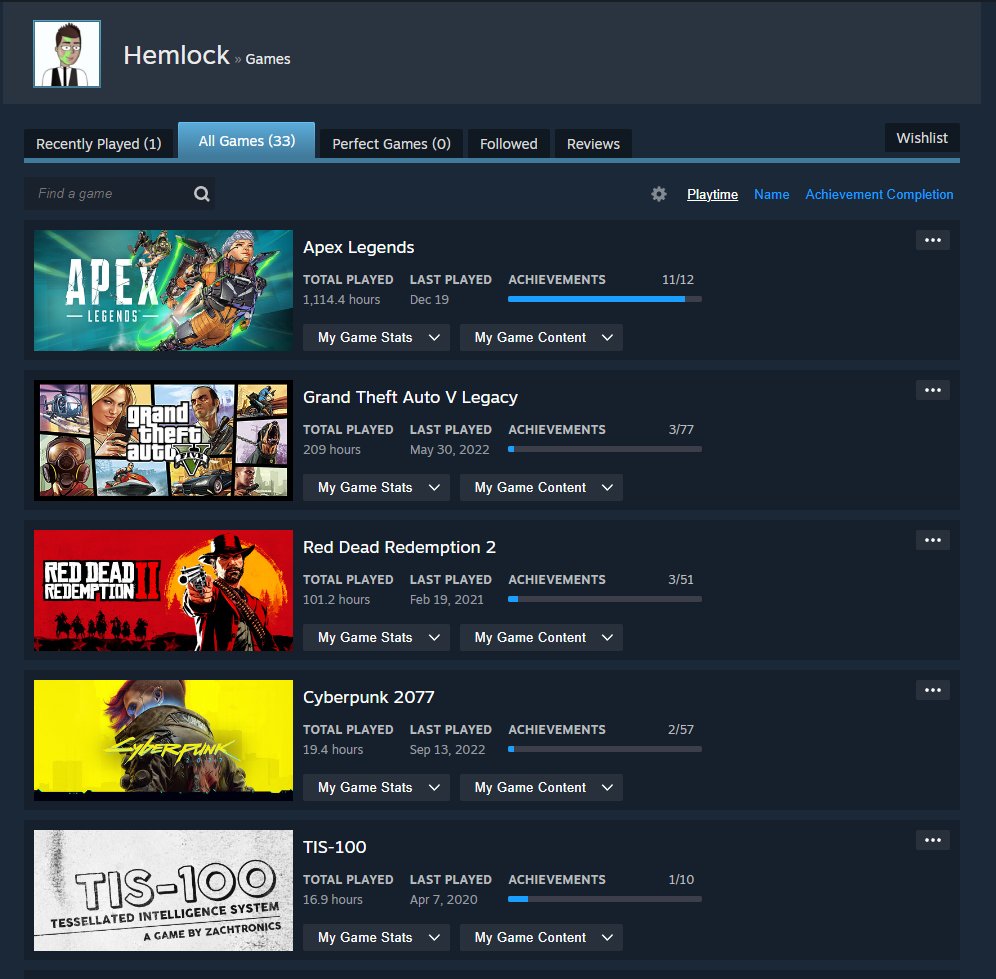The width and height of the screenshot is (996, 979).
Task: Open the three-dot menu for TIS-100
Action: pyautogui.click(x=932, y=840)
